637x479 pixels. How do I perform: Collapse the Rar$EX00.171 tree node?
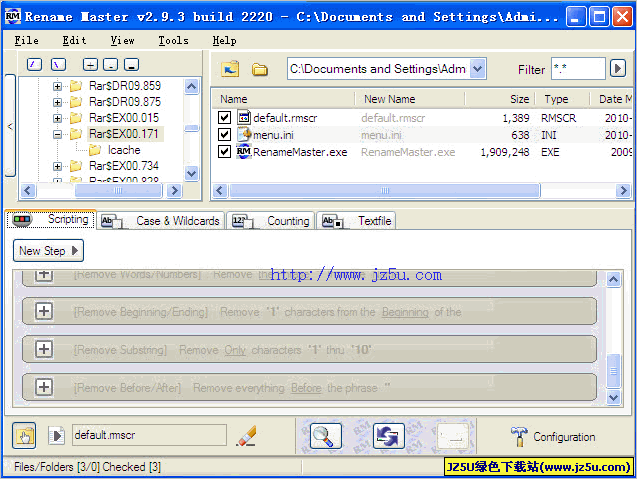(x=57, y=134)
